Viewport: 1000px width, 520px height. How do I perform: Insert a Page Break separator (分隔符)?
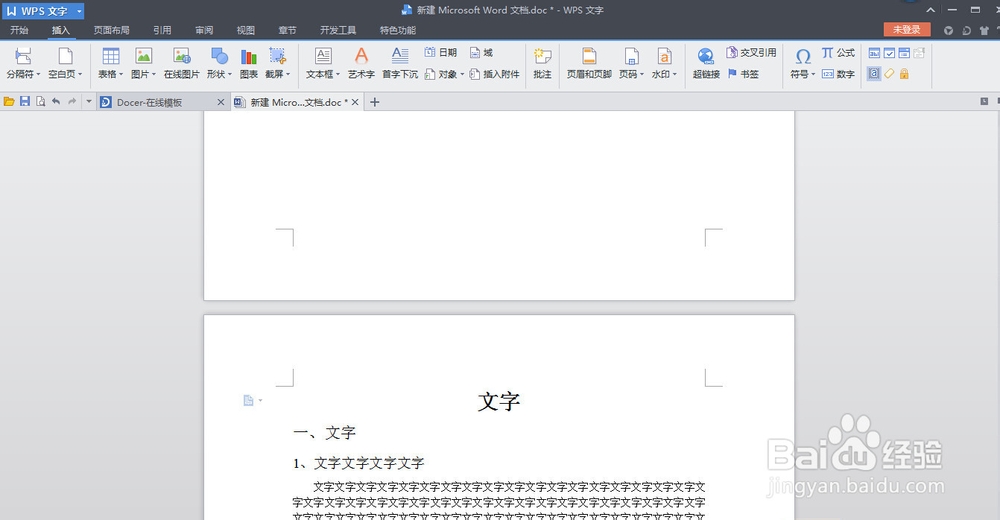pos(24,63)
